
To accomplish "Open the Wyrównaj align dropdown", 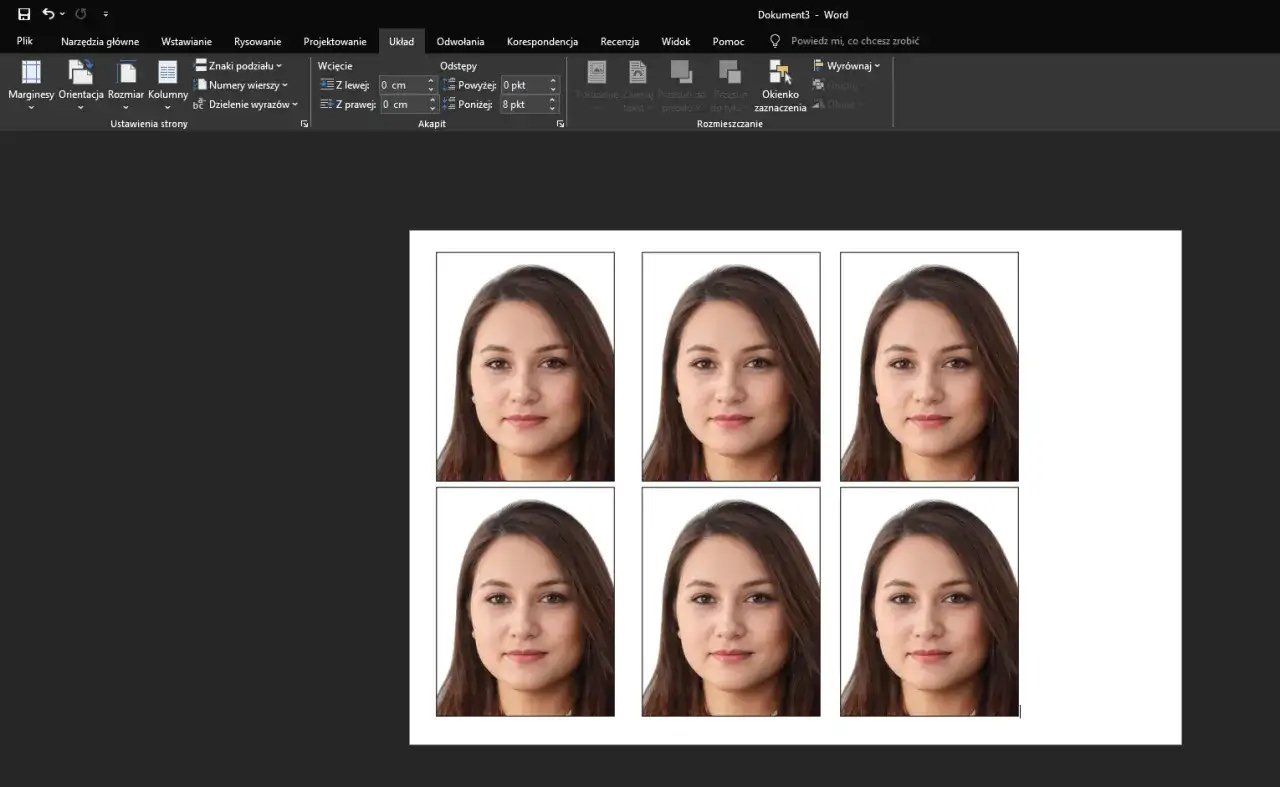I will point(847,66).
